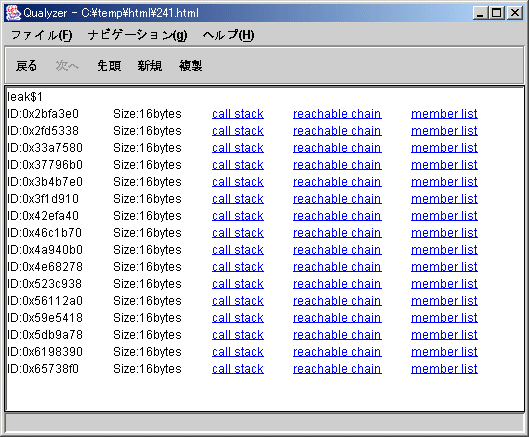Open call stack for ID:0x42efa40
The width and height of the screenshot is (529, 437).
coord(238,216)
